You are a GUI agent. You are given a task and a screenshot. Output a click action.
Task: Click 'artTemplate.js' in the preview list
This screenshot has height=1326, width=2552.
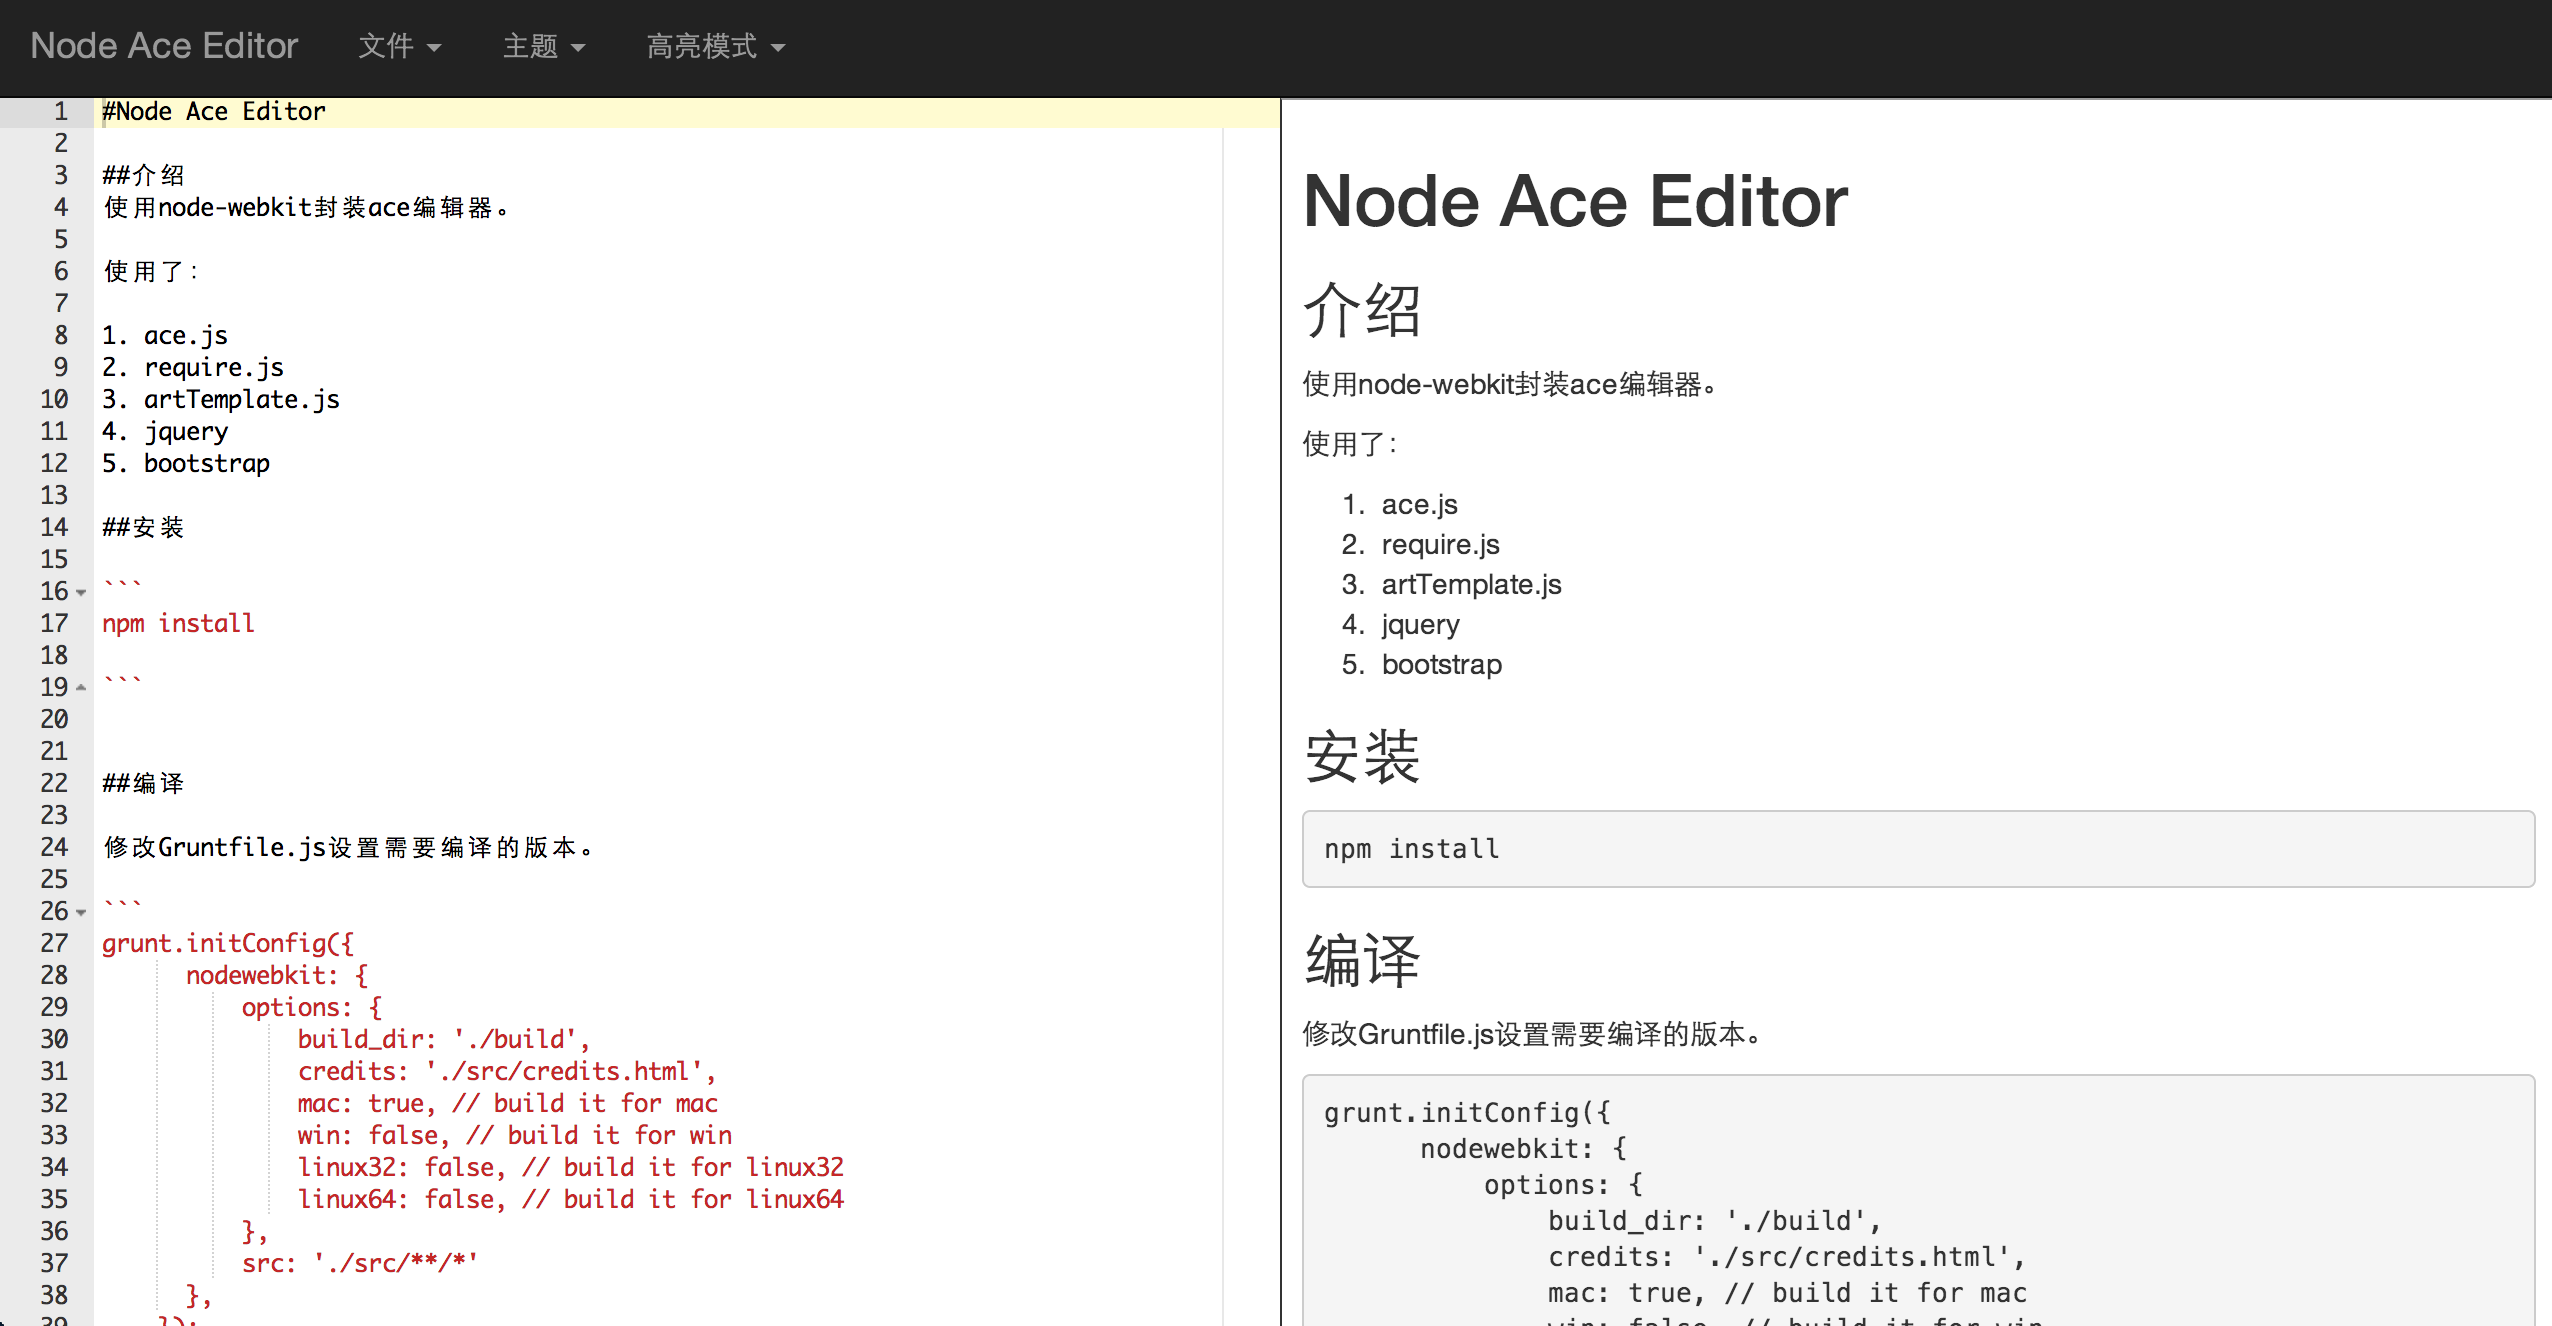[x=1470, y=585]
